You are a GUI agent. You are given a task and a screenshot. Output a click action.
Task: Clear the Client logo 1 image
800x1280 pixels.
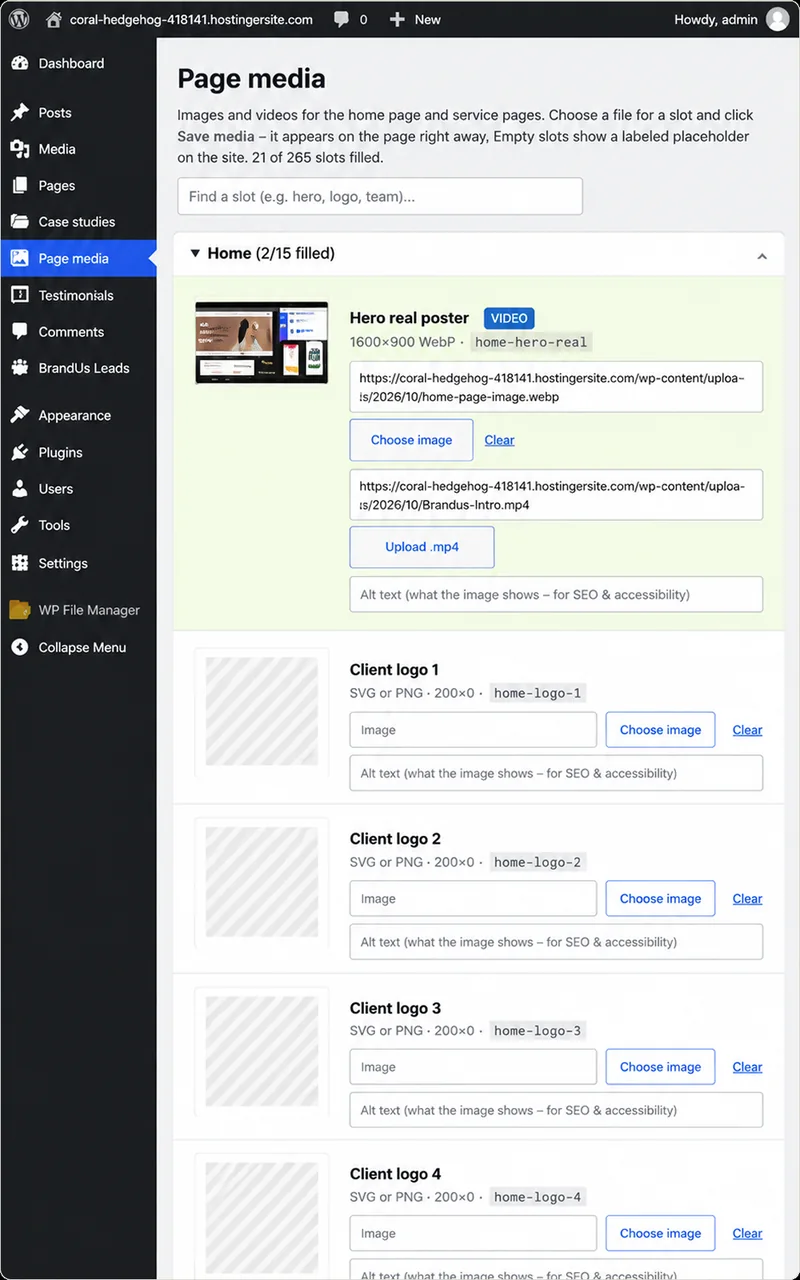[747, 730]
